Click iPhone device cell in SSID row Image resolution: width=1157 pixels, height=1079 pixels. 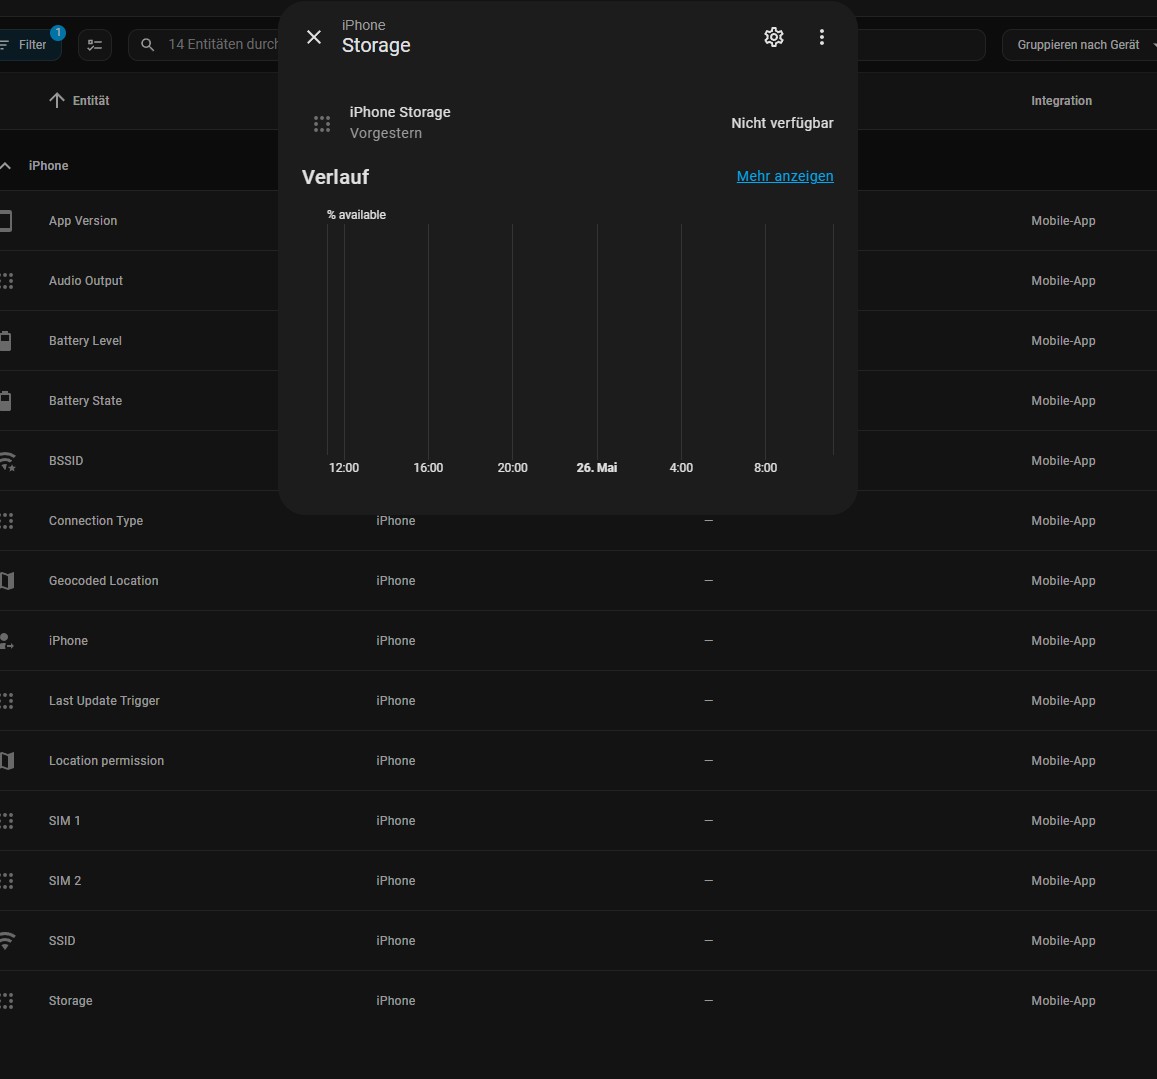coord(396,940)
